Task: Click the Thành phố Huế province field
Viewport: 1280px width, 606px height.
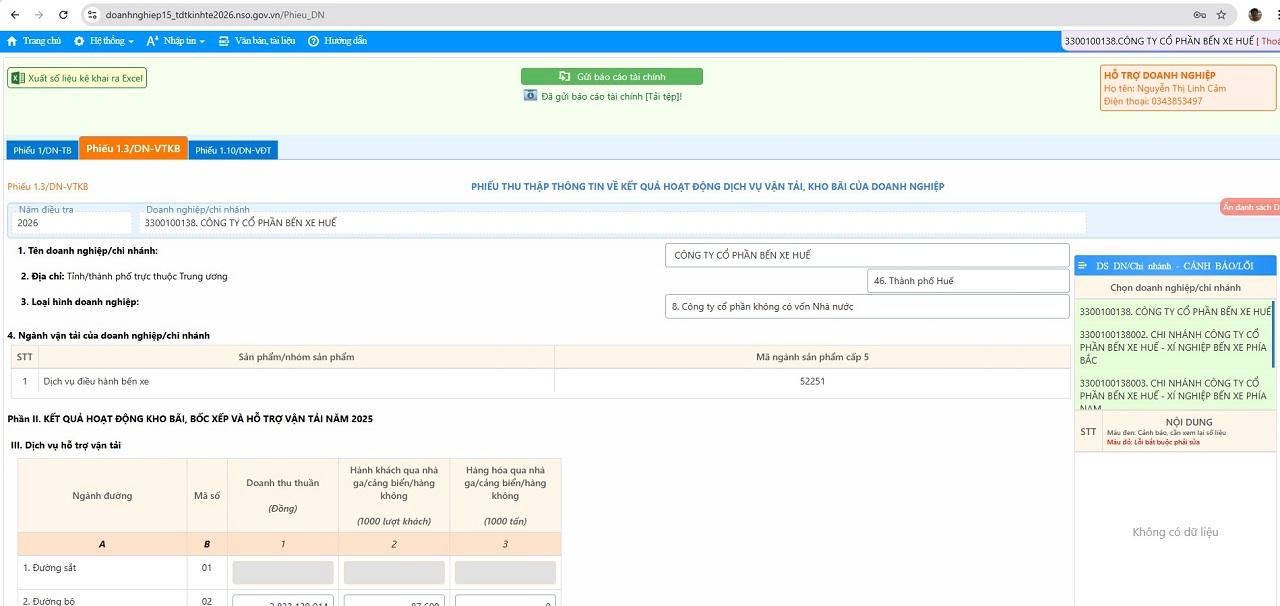Action: (x=967, y=281)
